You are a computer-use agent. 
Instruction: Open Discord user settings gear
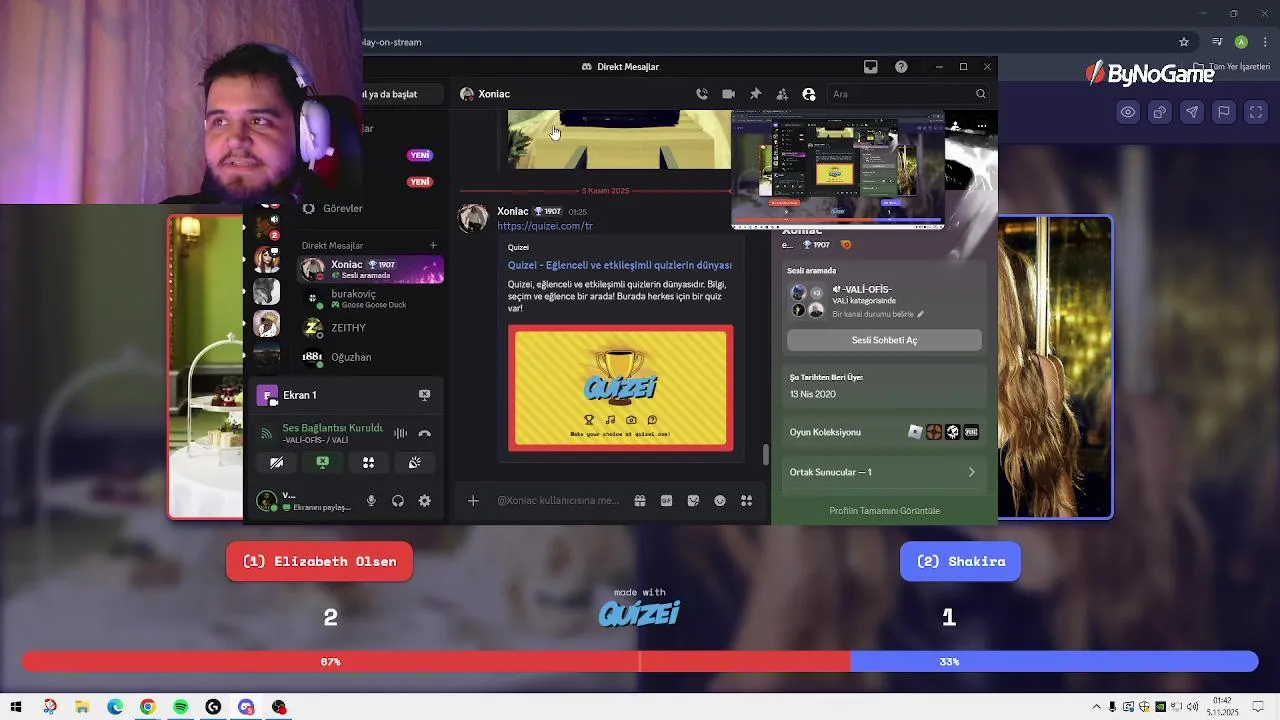point(425,501)
